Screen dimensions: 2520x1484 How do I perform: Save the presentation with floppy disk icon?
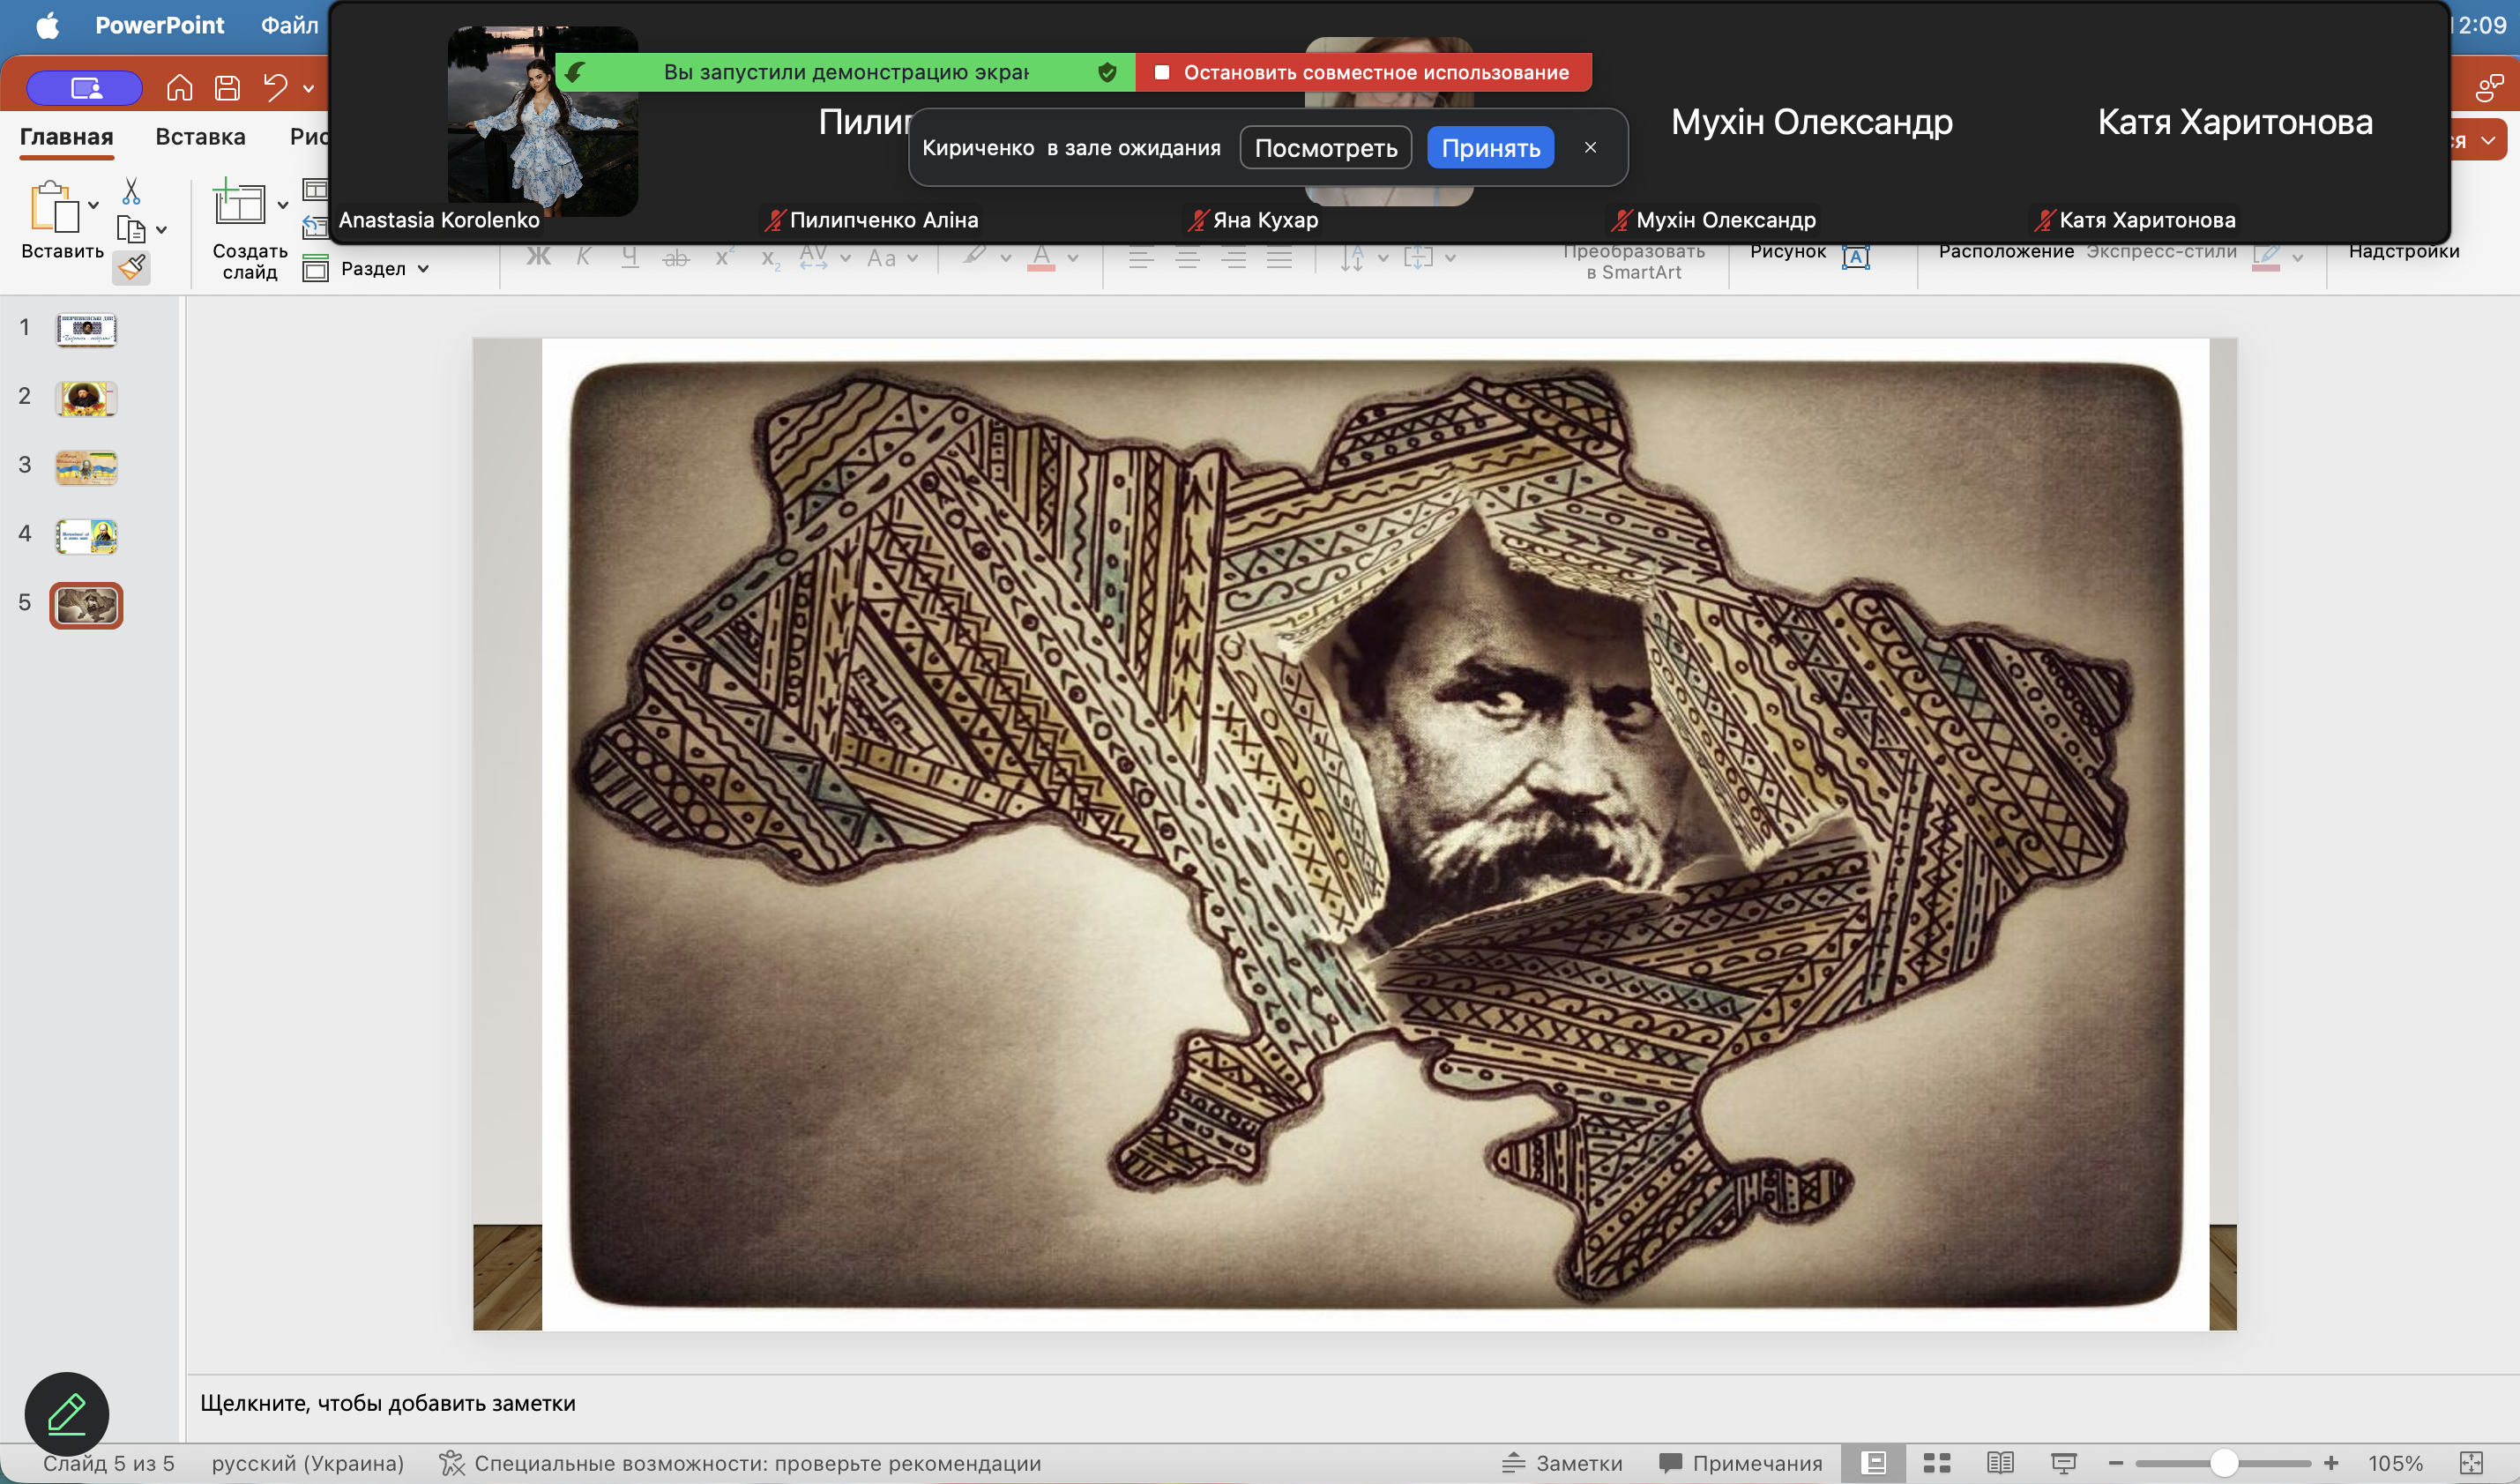tap(227, 88)
